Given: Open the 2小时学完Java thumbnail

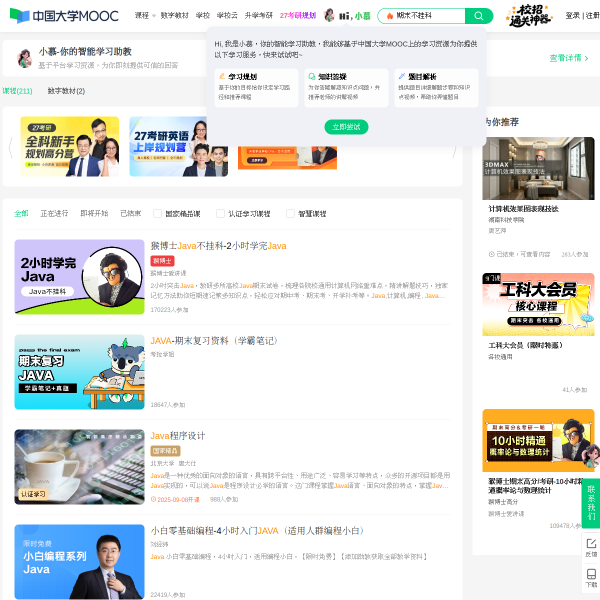Looking at the screenshot, I should tap(80, 277).
